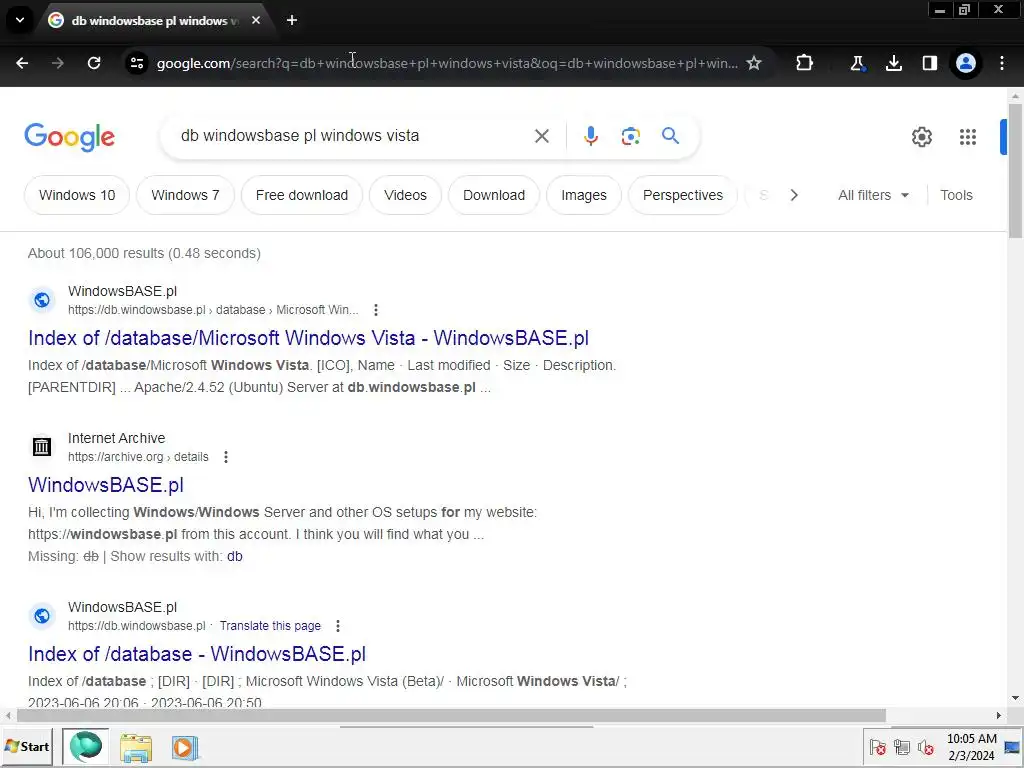Click the Google logo
This screenshot has height=768, width=1024.
pos(70,137)
